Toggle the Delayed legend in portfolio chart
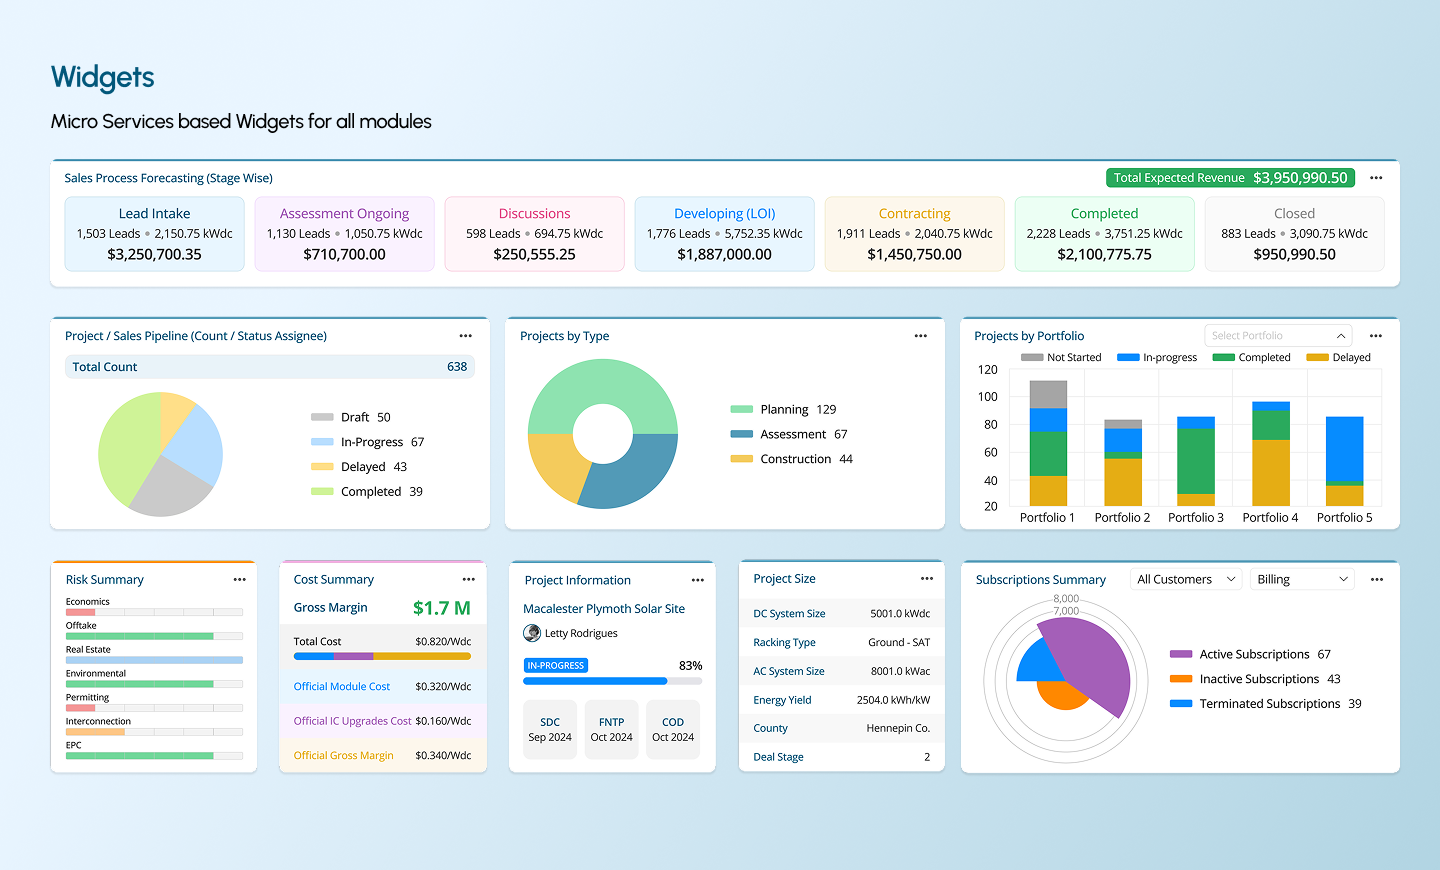 point(1339,357)
